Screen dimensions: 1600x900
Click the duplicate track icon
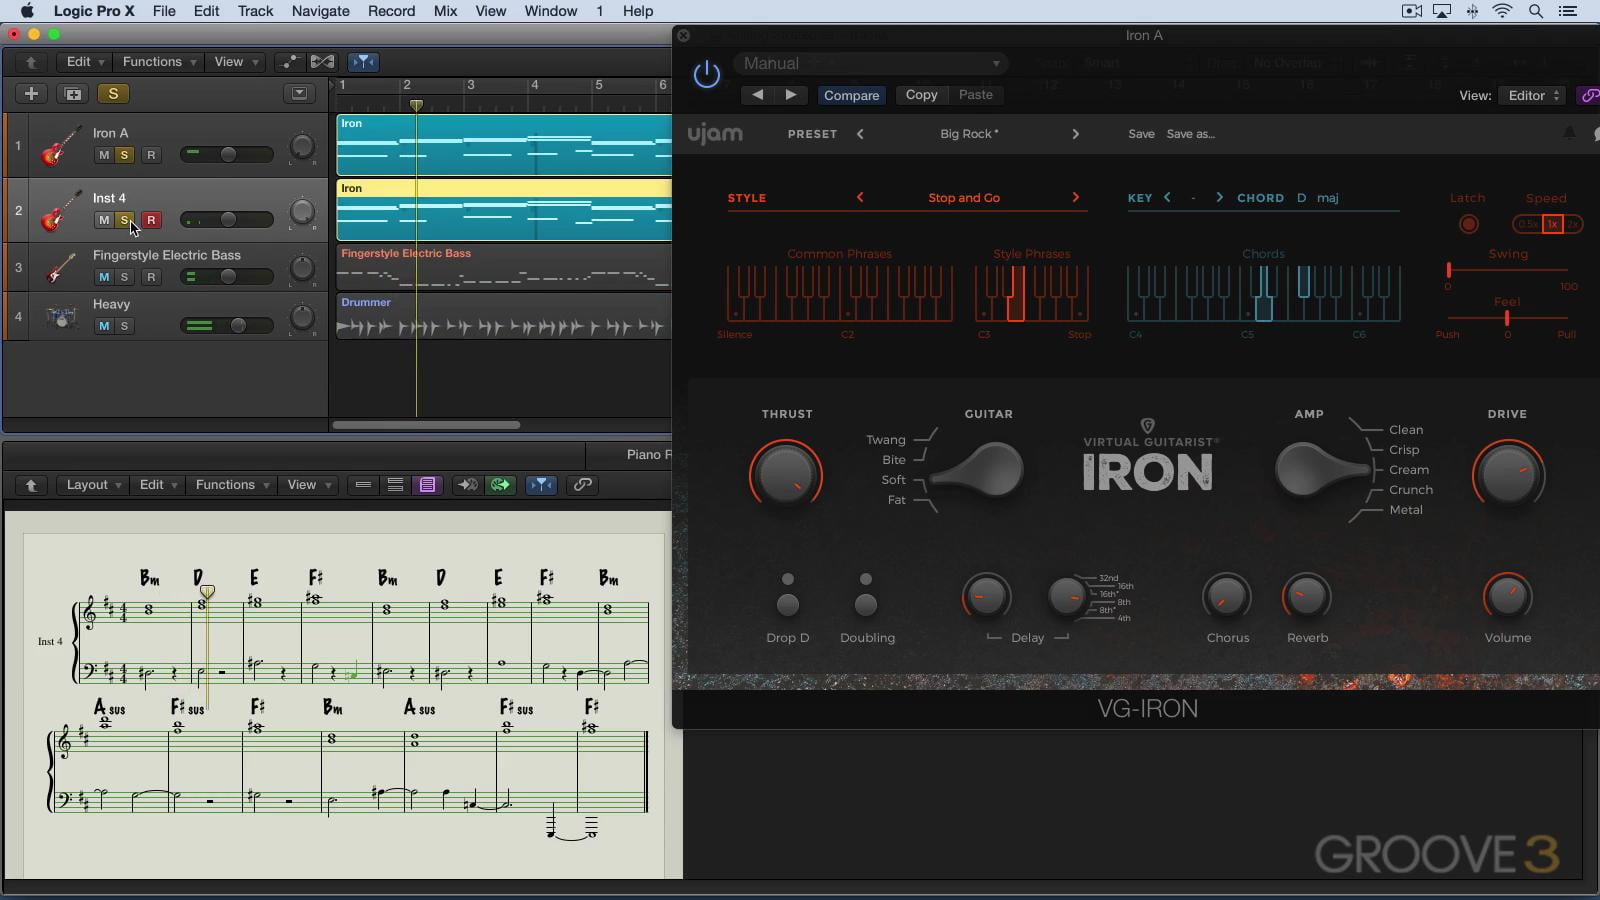click(x=73, y=93)
